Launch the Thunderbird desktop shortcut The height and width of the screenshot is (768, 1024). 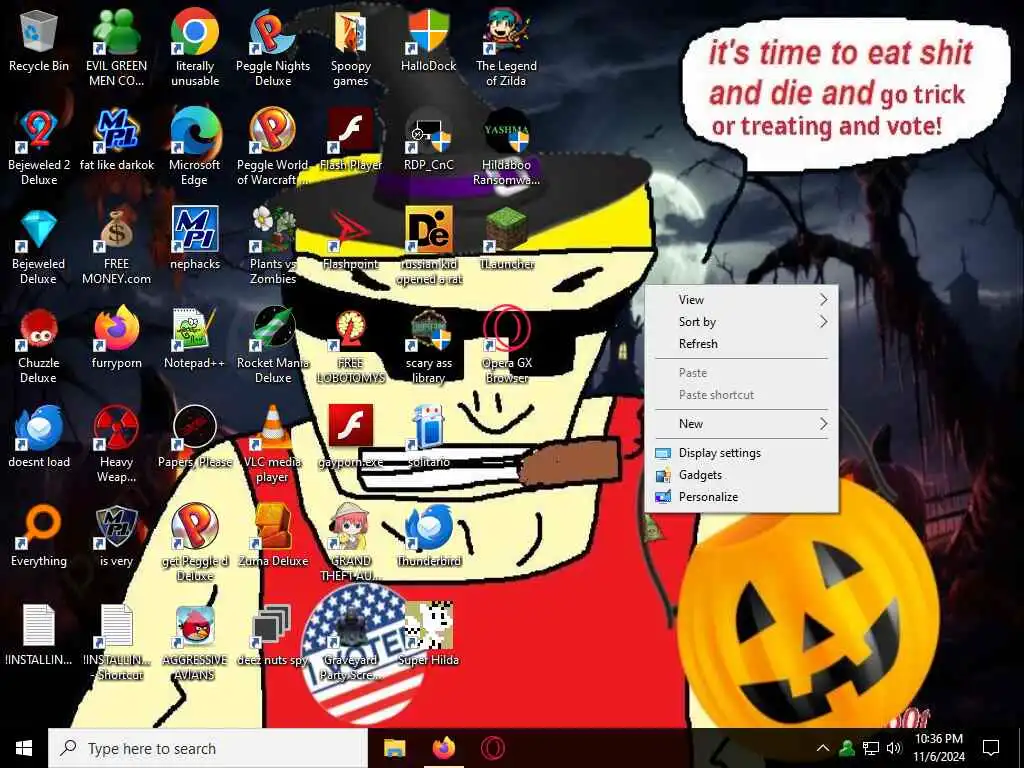pos(428,537)
